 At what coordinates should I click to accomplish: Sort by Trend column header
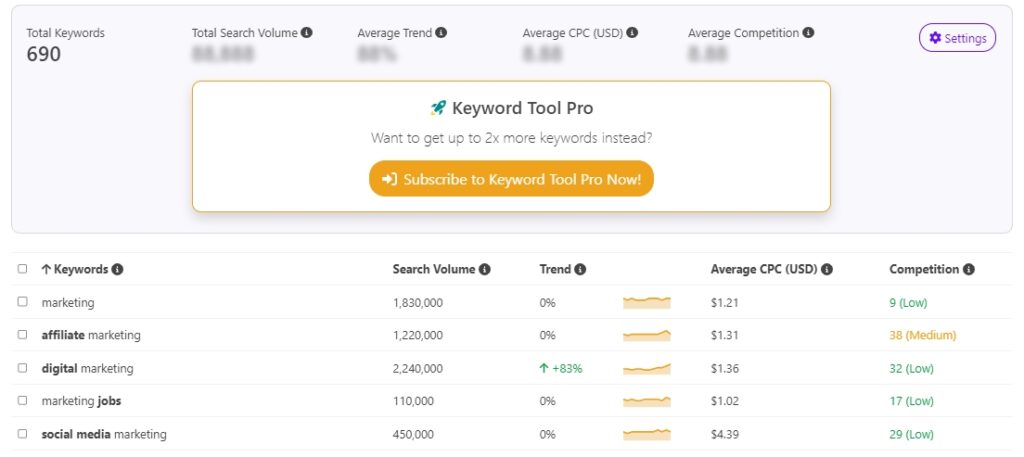click(555, 269)
